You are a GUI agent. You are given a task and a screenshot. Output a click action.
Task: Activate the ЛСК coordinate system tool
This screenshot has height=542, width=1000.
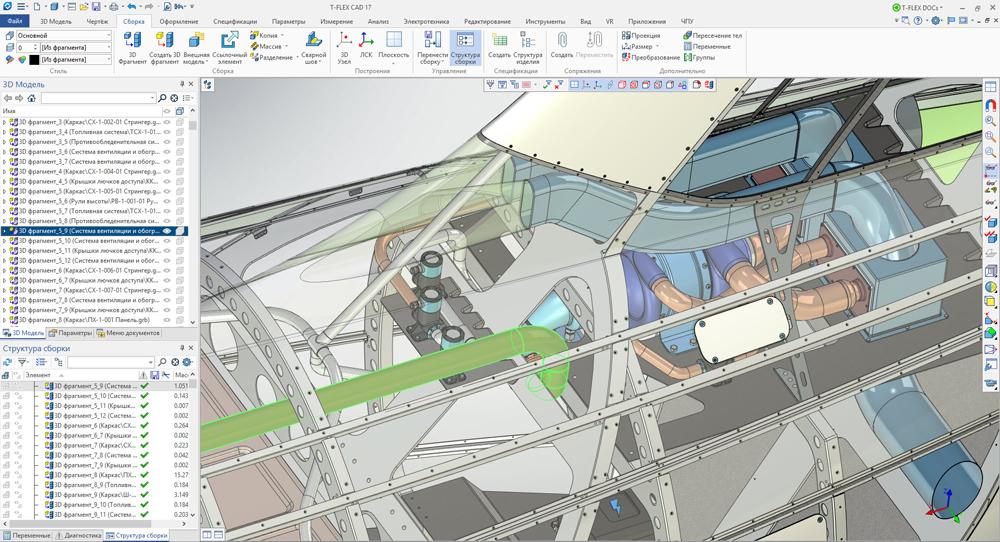[x=366, y=47]
